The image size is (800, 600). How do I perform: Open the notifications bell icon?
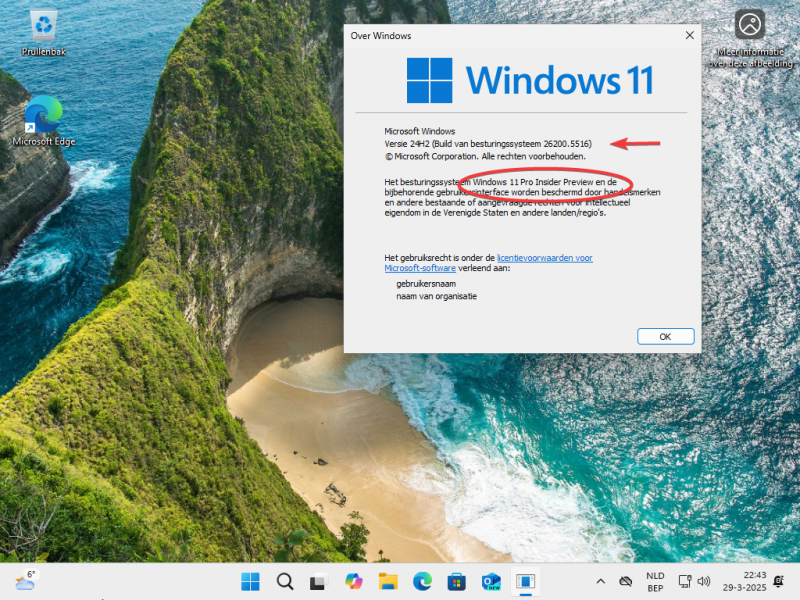[779, 581]
